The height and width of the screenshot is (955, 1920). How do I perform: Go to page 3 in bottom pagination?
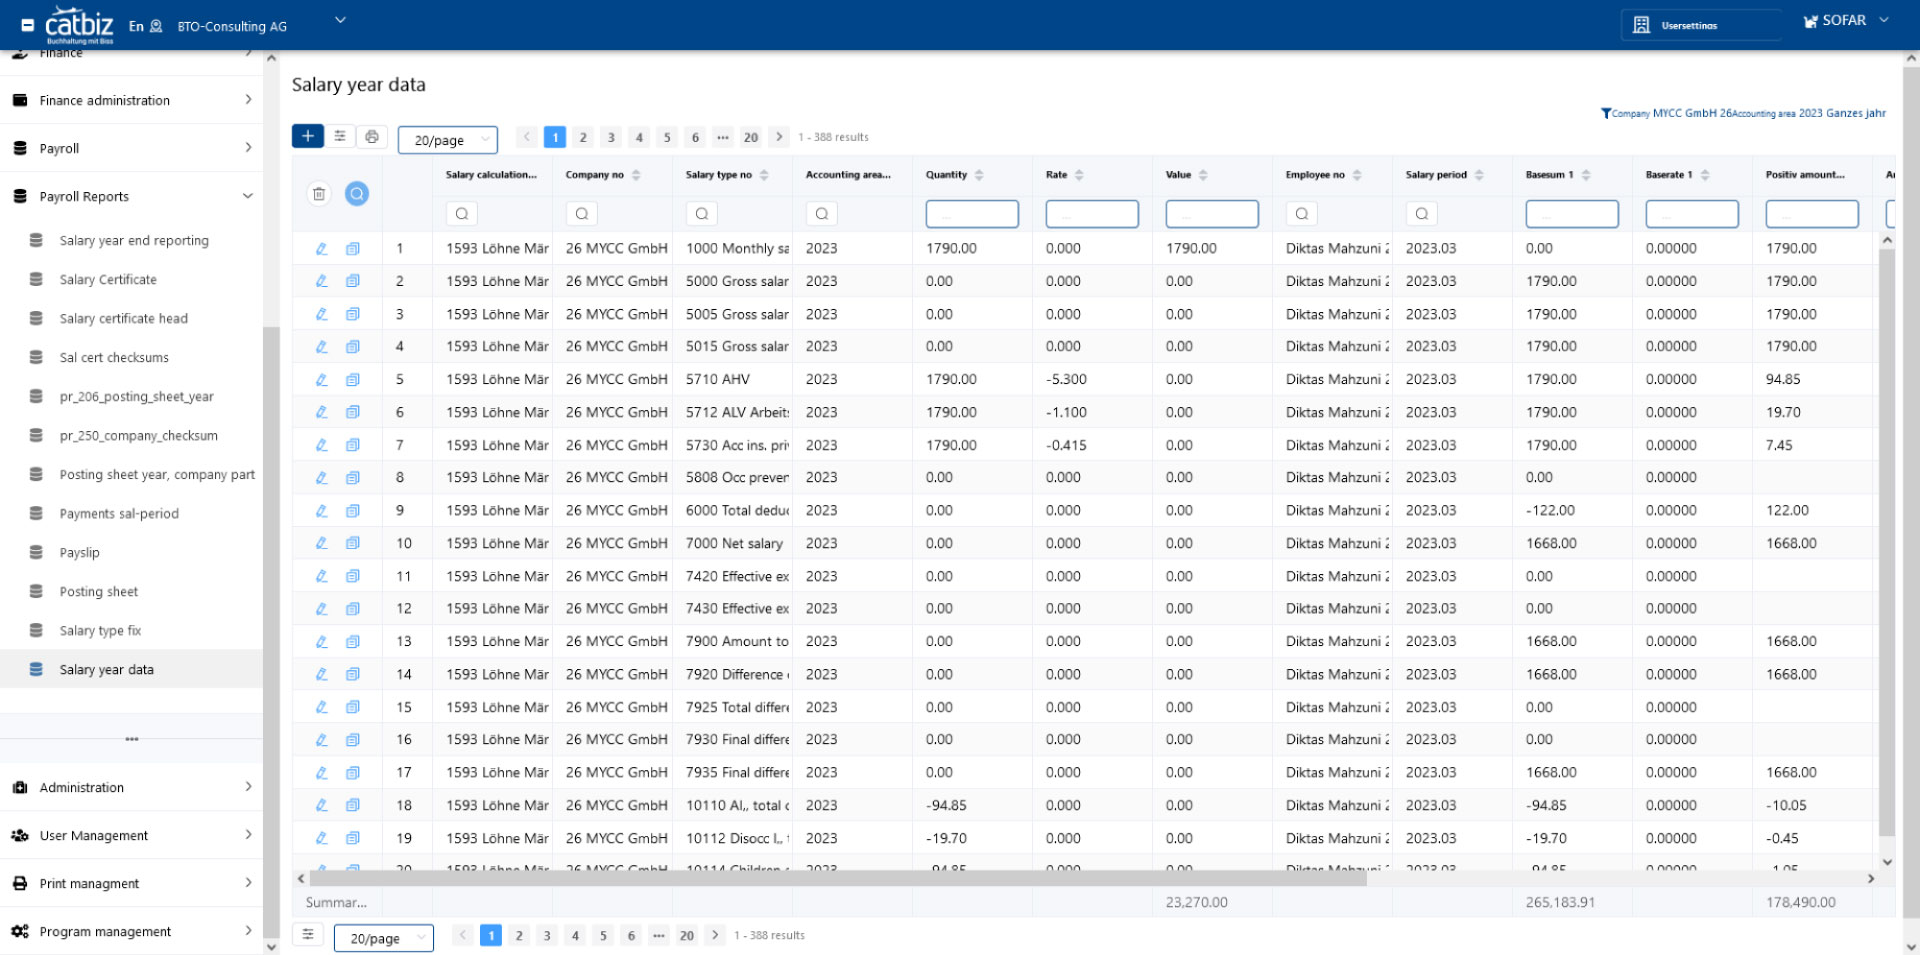pos(547,936)
